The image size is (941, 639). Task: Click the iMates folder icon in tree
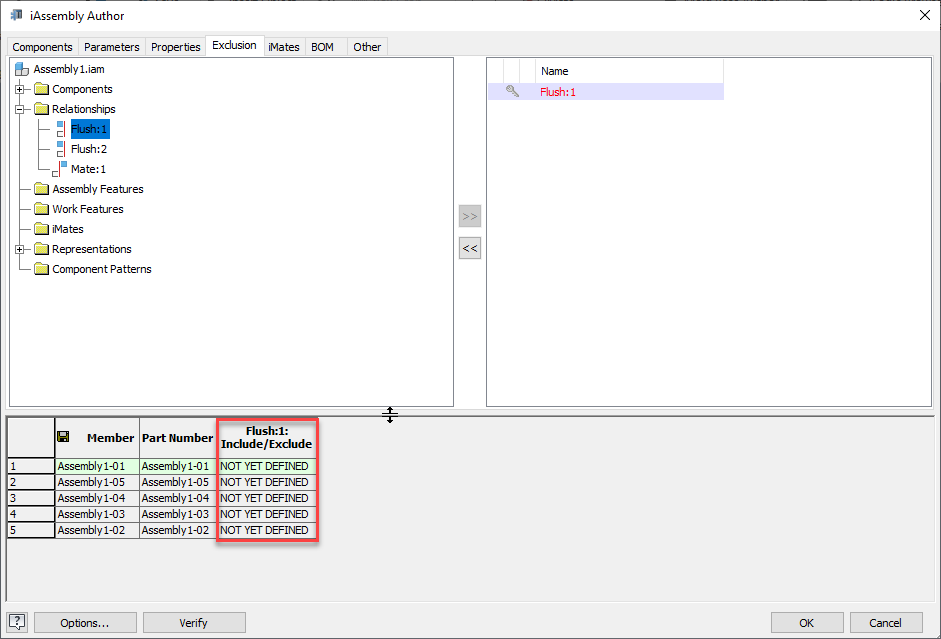coord(41,229)
